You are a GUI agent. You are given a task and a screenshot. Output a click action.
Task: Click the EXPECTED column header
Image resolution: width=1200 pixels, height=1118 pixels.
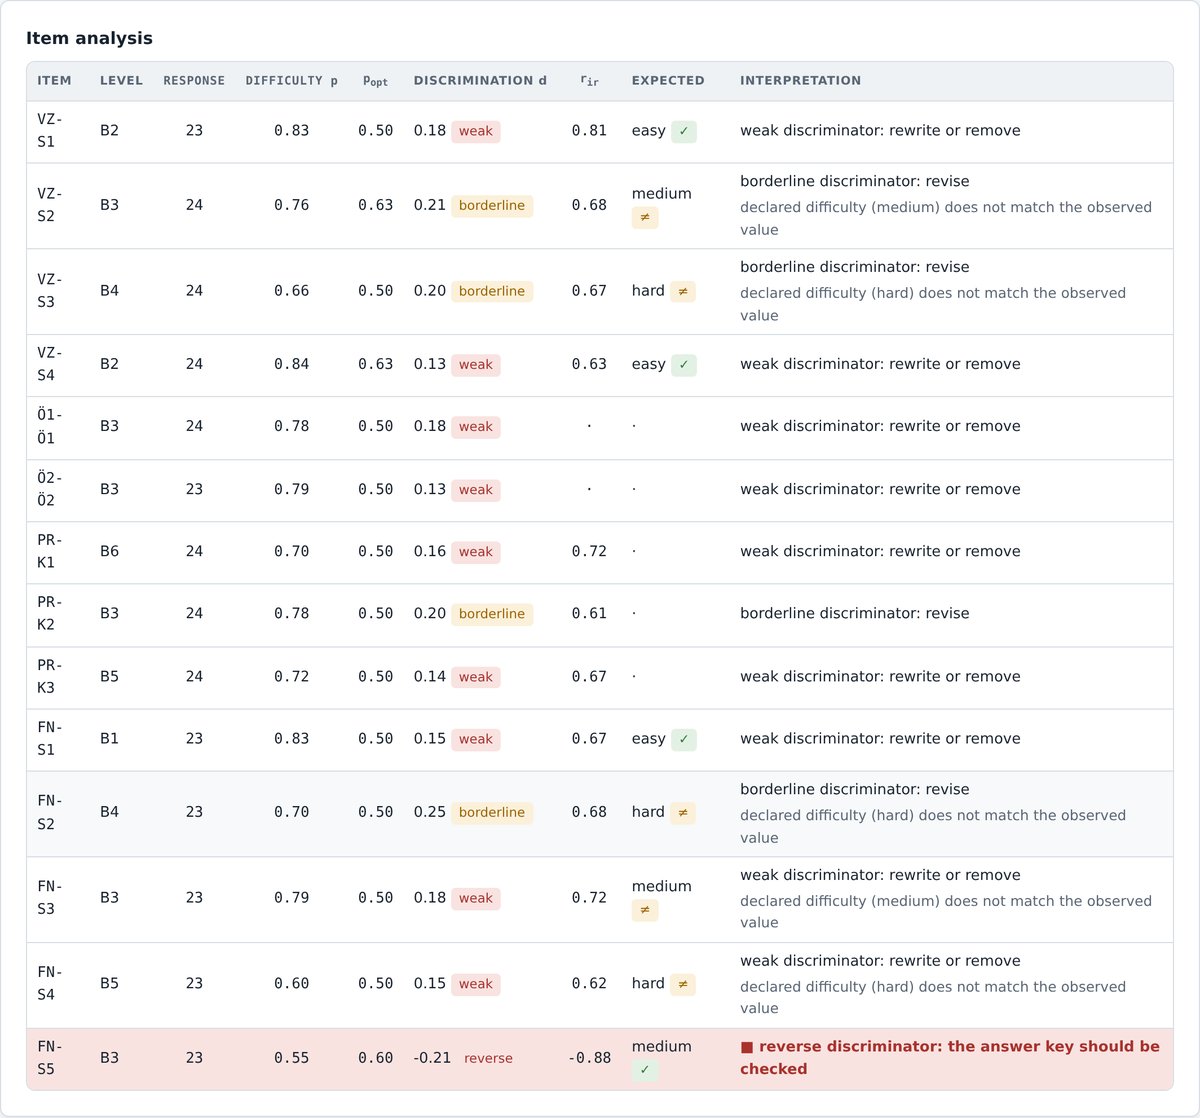pyautogui.click(x=668, y=81)
